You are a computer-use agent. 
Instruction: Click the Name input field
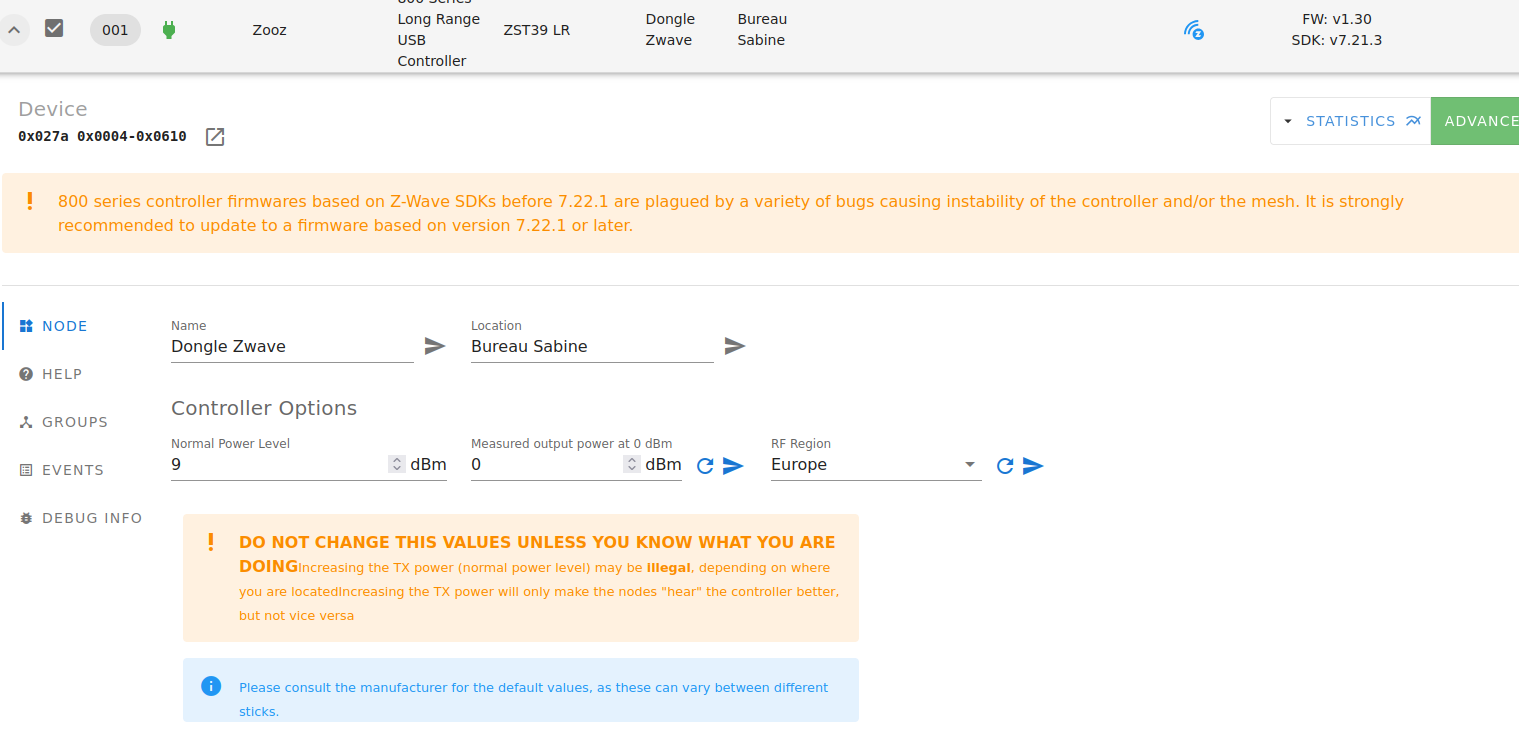pyautogui.click(x=291, y=347)
